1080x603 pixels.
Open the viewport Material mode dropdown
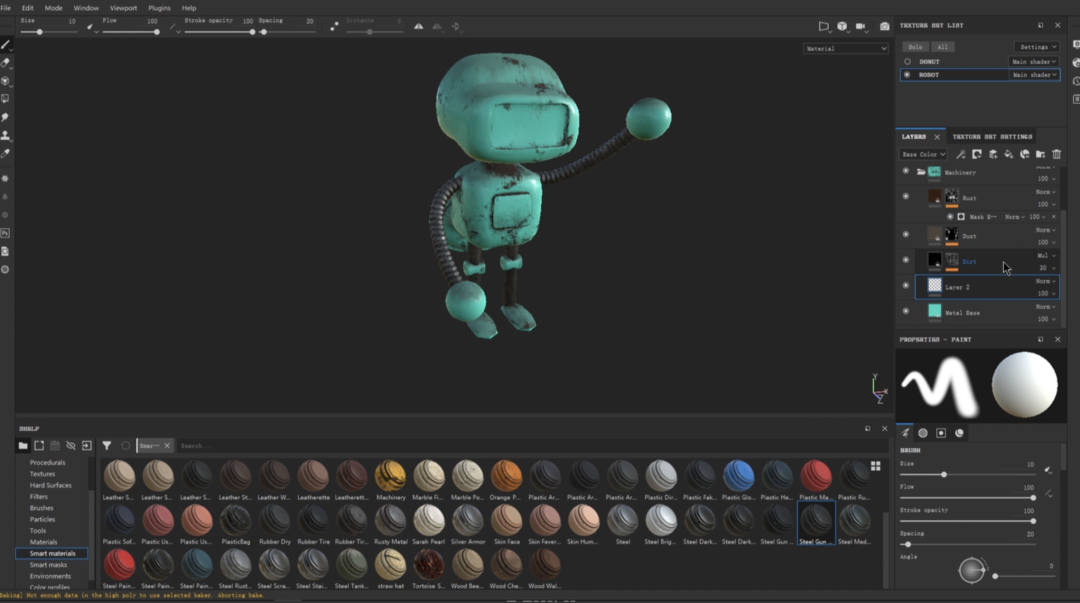coord(845,48)
